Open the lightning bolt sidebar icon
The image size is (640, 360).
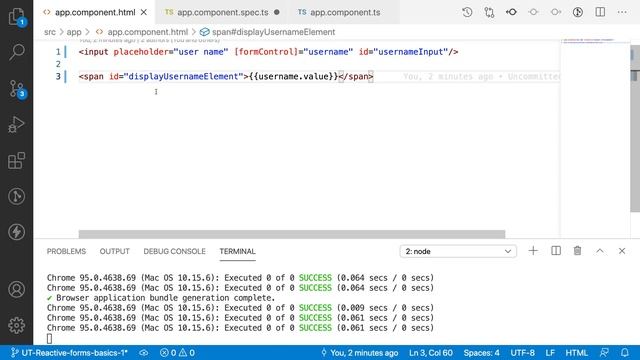point(16,232)
